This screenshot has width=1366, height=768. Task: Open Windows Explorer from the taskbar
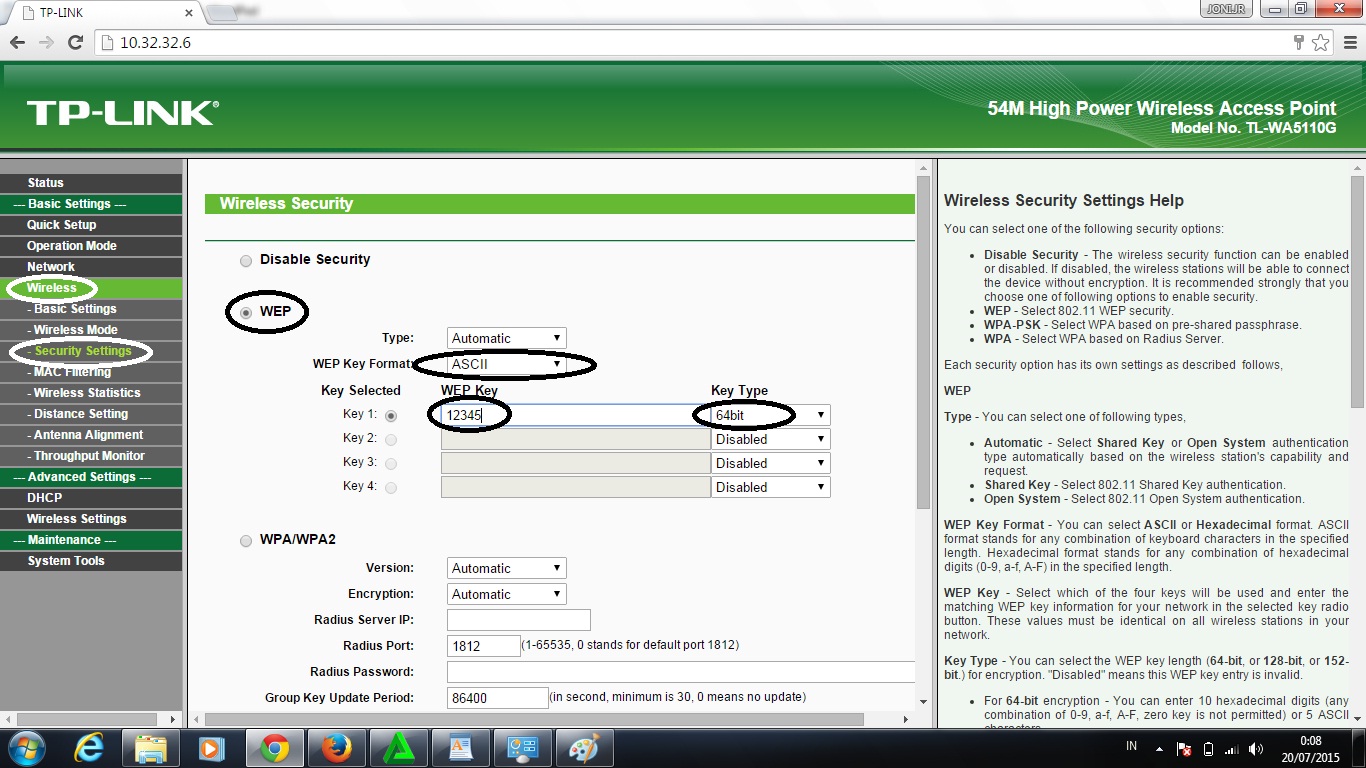pos(150,748)
